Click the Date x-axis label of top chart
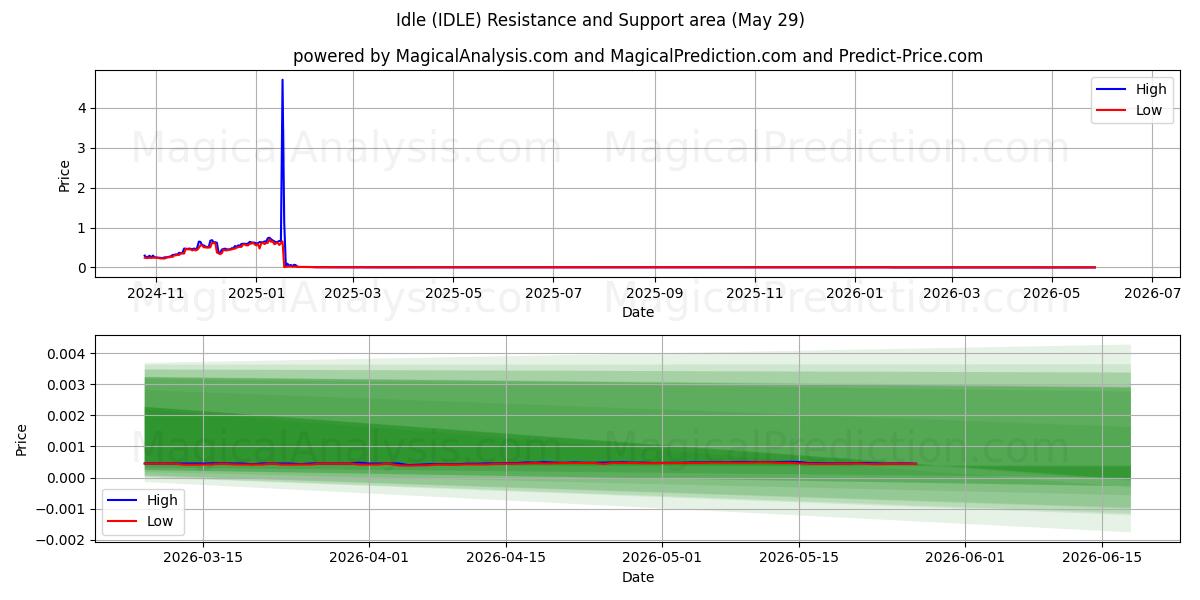The width and height of the screenshot is (1200, 600). click(x=638, y=312)
